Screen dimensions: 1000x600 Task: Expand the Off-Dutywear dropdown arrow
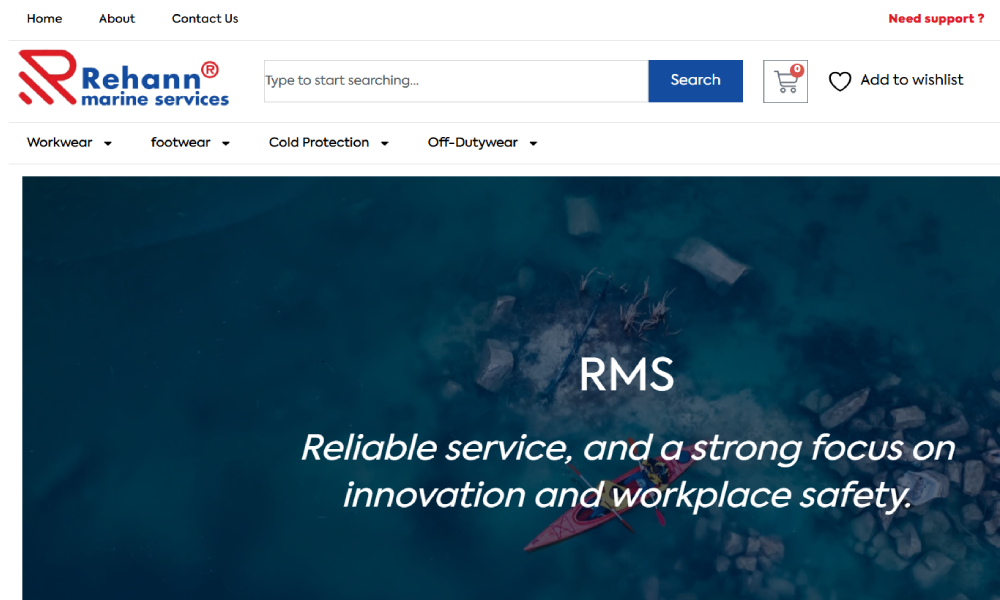click(533, 143)
